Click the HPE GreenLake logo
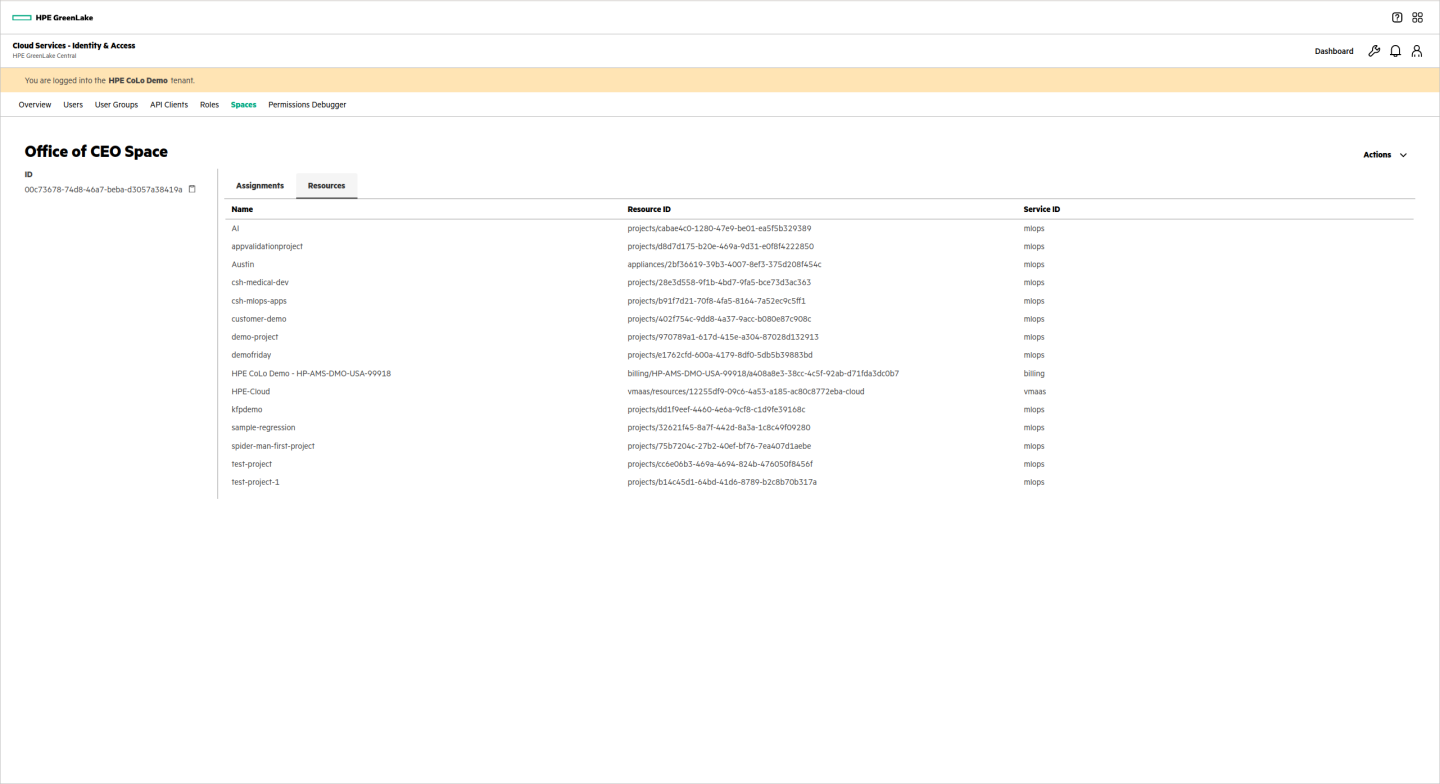 (x=52, y=17)
